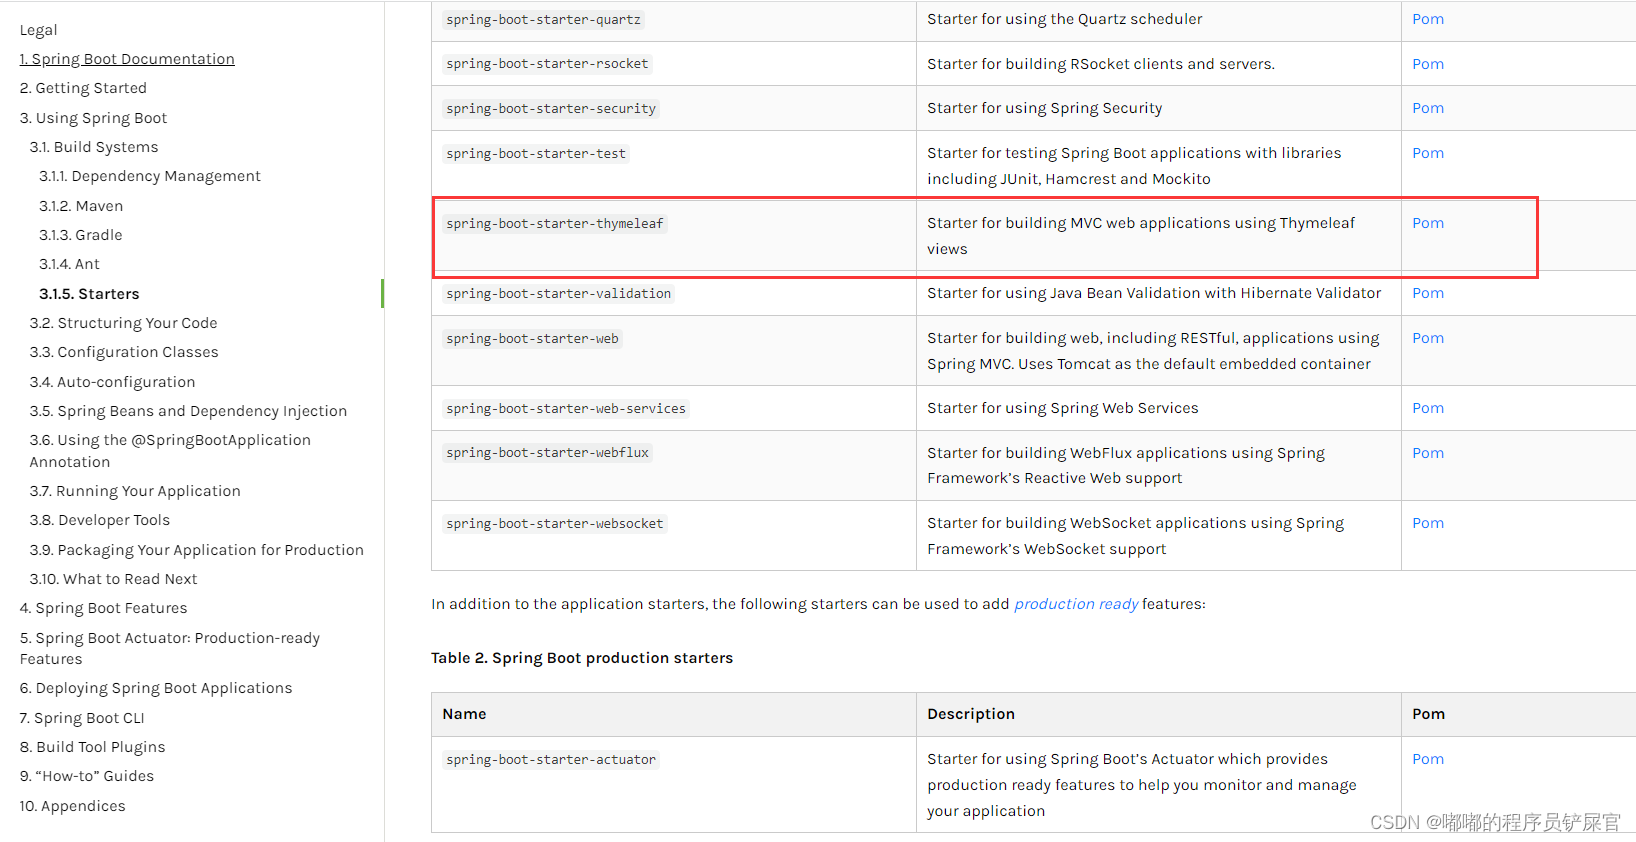The height and width of the screenshot is (842, 1636).
Task: Click spring-boot-starter-web code text
Action: (532, 339)
